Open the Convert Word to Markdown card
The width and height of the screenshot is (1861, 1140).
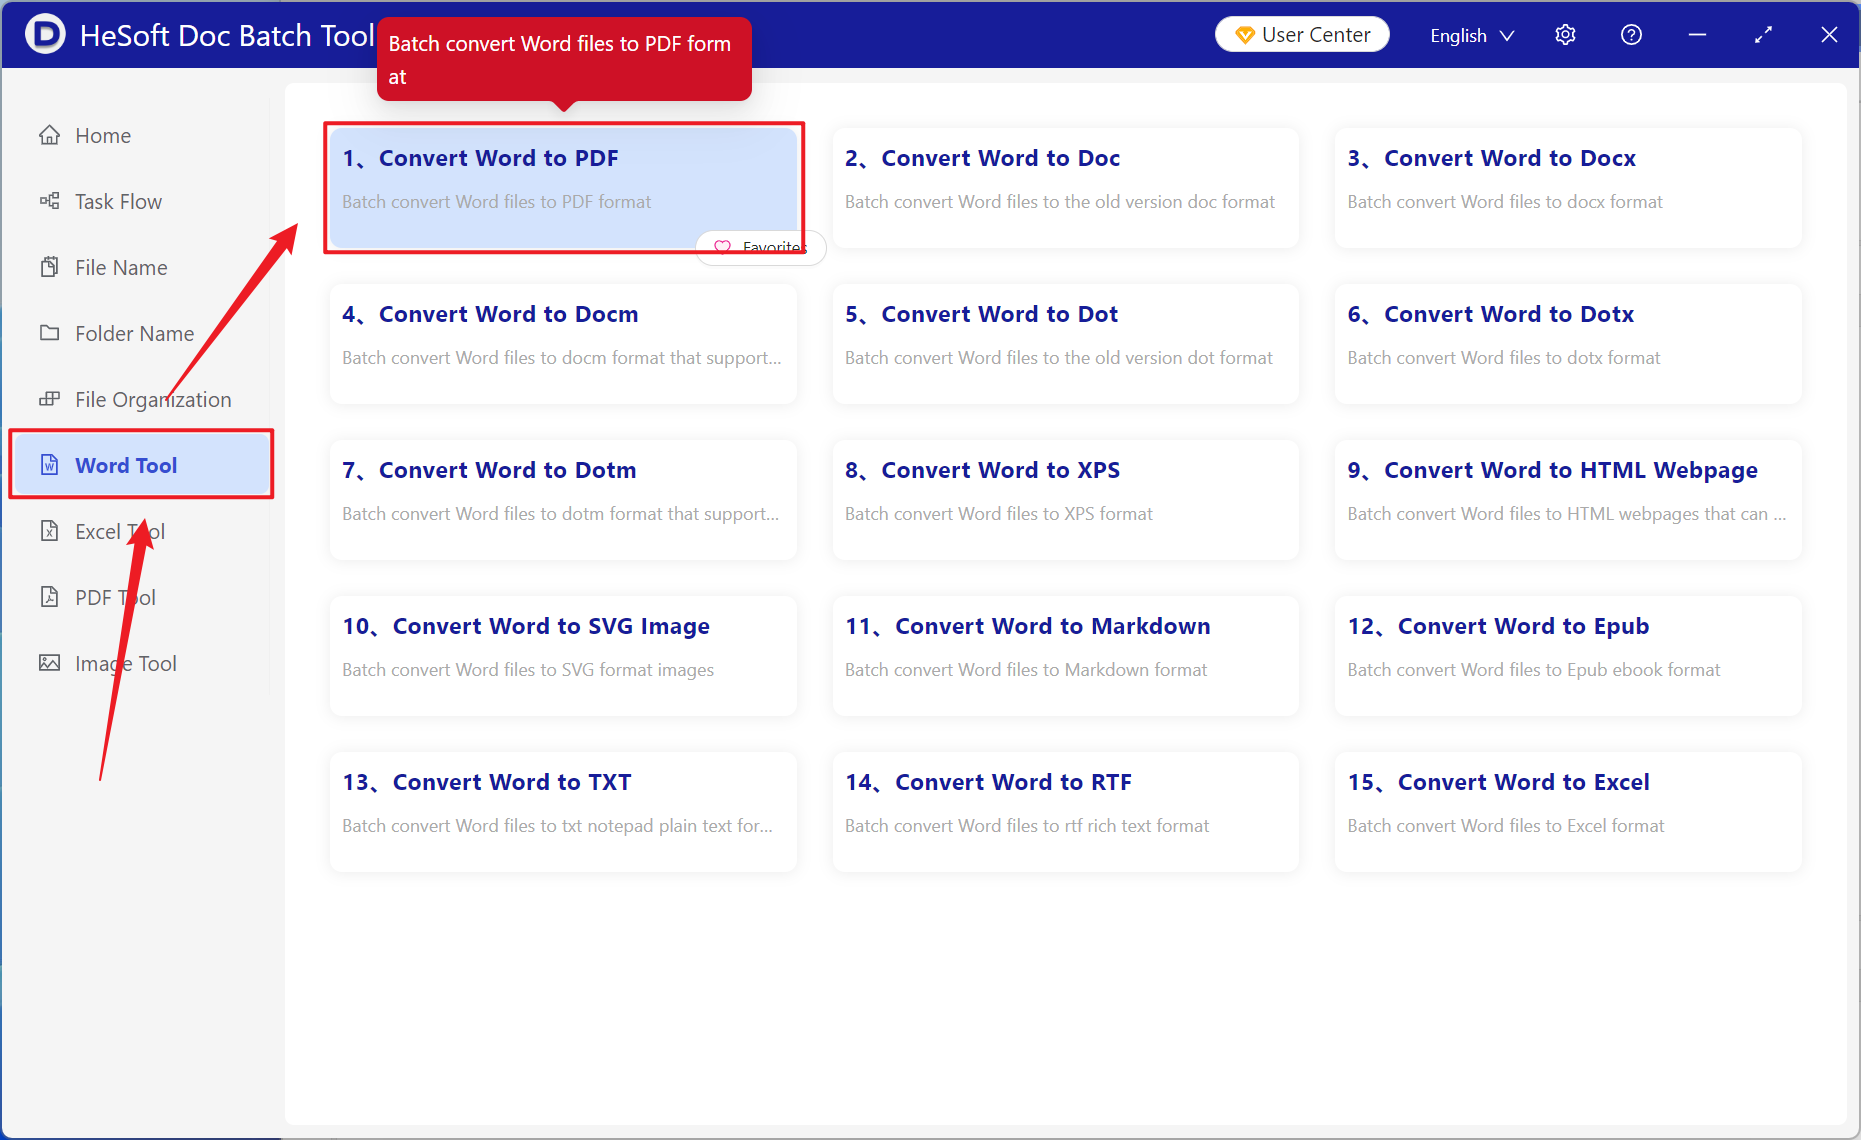point(1065,655)
